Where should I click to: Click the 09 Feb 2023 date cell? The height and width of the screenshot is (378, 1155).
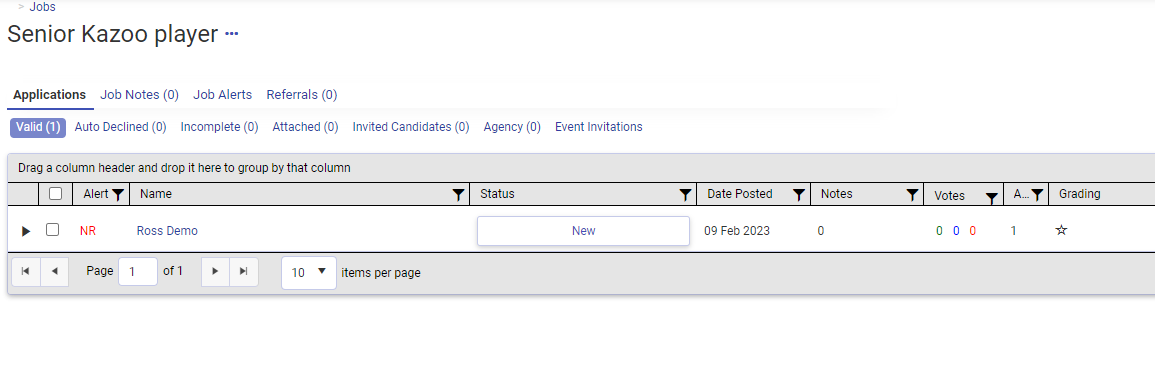(x=737, y=231)
